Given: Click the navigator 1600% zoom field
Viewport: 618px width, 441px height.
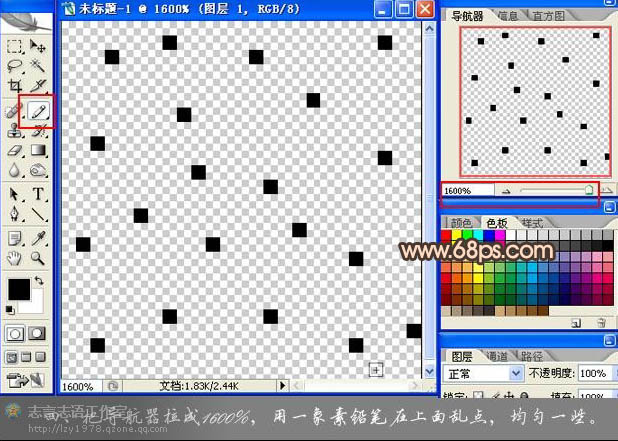Looking at the screenshot, I should pyautogui.click(x=468, y=191).
